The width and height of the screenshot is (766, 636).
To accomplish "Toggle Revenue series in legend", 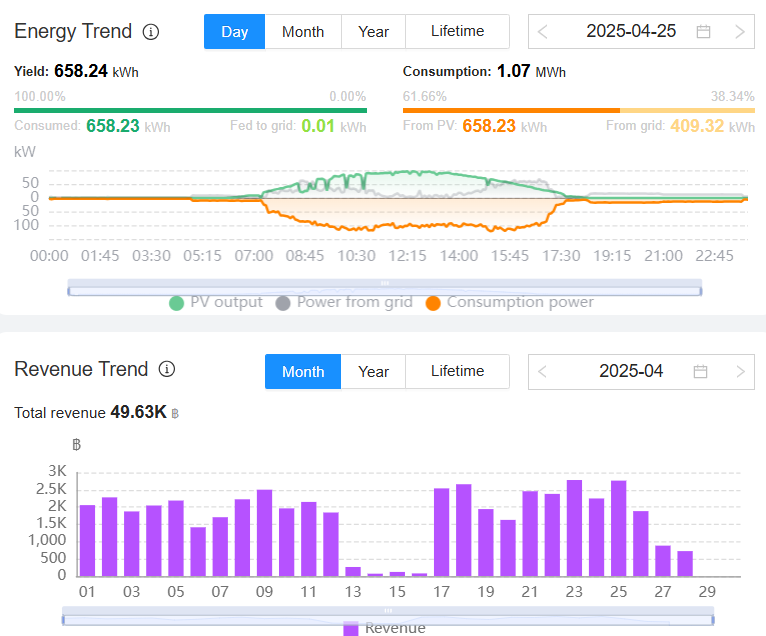I will (384, 628).
